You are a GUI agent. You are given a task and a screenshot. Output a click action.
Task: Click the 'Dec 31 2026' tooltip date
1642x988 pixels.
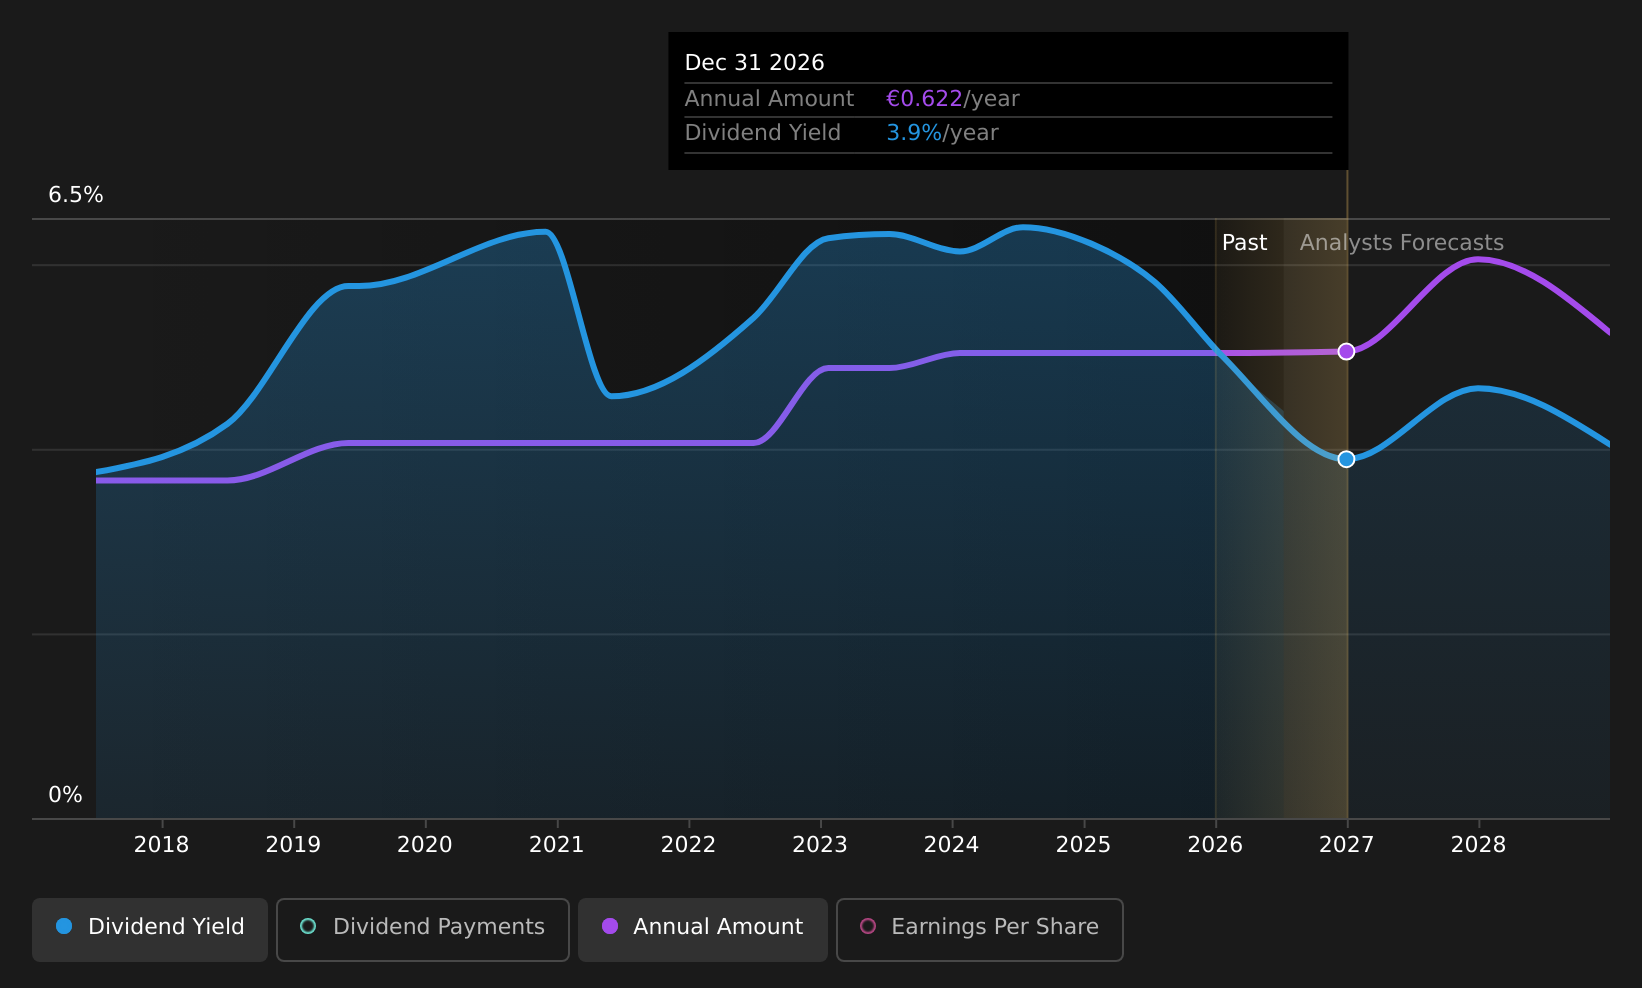click(x=754, y=63)
